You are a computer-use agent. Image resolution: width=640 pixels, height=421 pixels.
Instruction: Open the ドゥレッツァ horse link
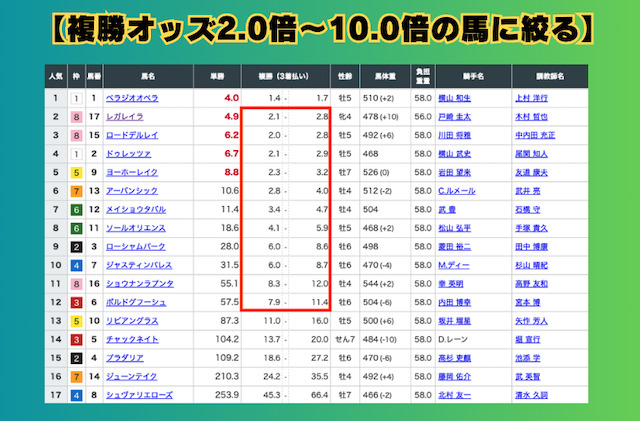132,154
